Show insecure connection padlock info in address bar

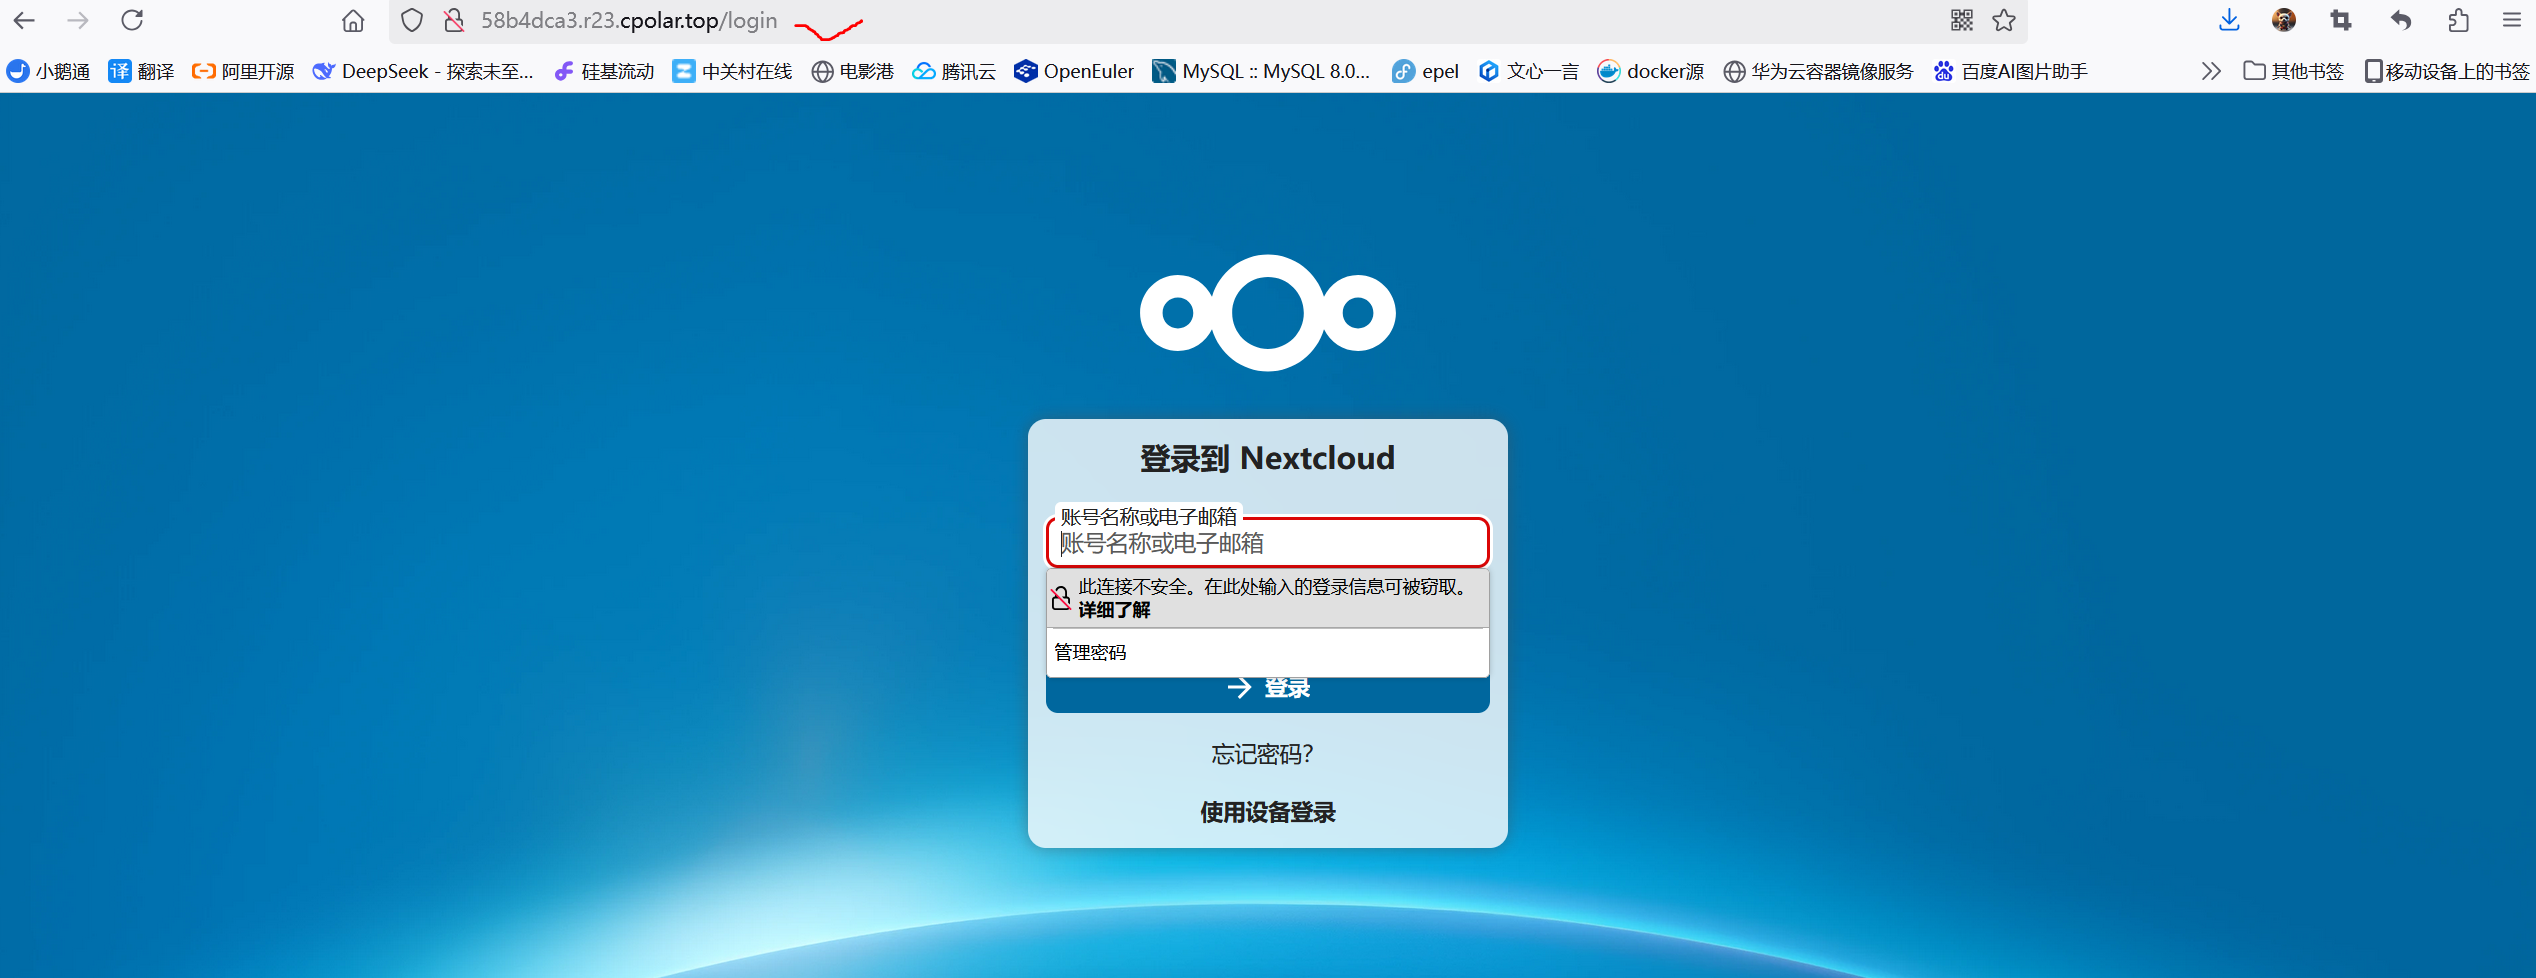pos(454,20)
